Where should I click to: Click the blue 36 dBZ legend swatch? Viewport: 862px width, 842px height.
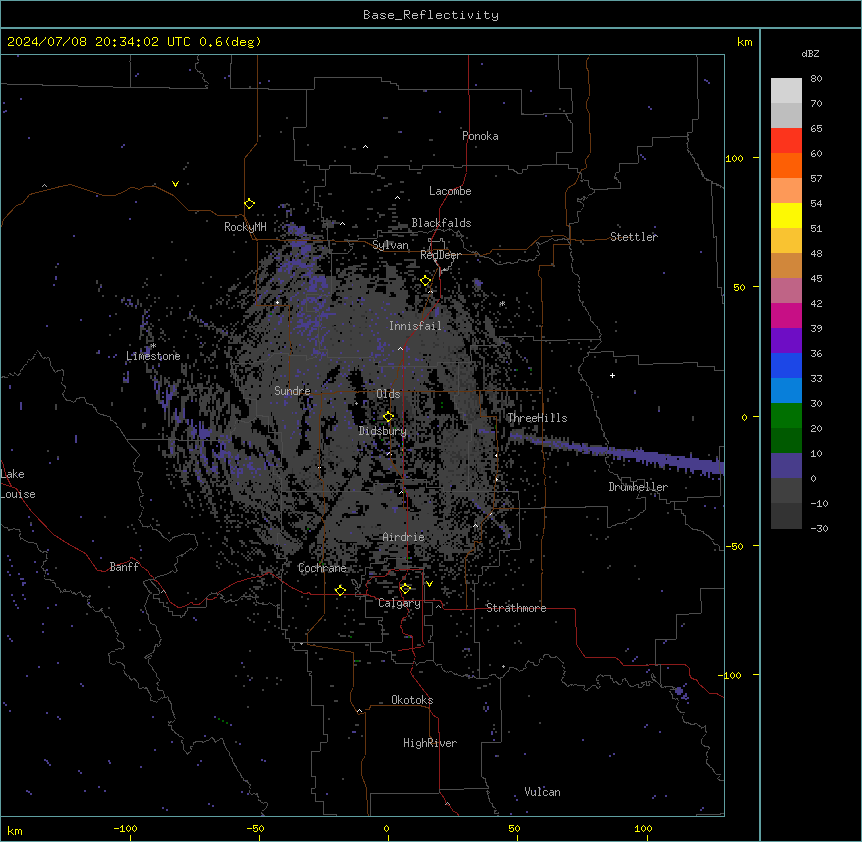tap(786, 365)
